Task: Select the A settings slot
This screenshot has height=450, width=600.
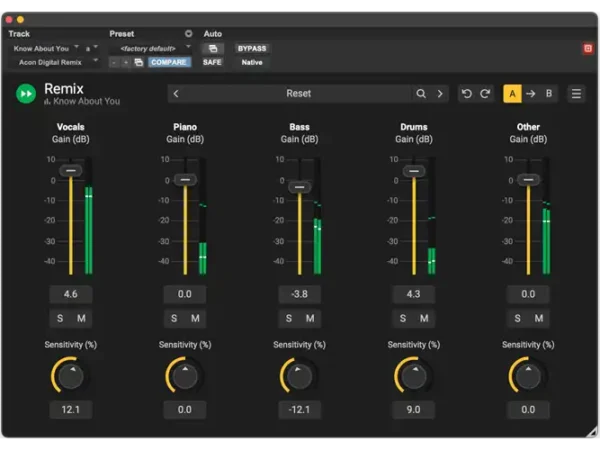Action: 512,94
